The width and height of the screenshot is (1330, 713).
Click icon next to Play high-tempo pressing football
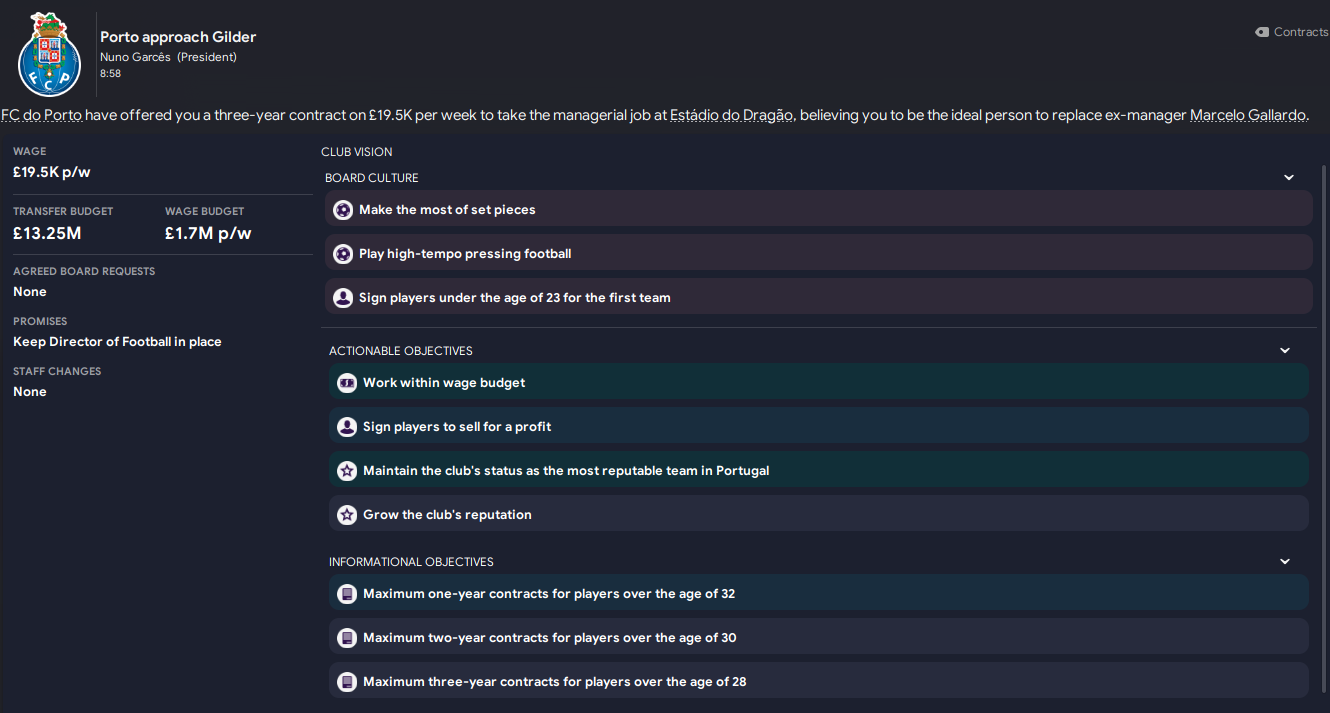click(343, 254)
